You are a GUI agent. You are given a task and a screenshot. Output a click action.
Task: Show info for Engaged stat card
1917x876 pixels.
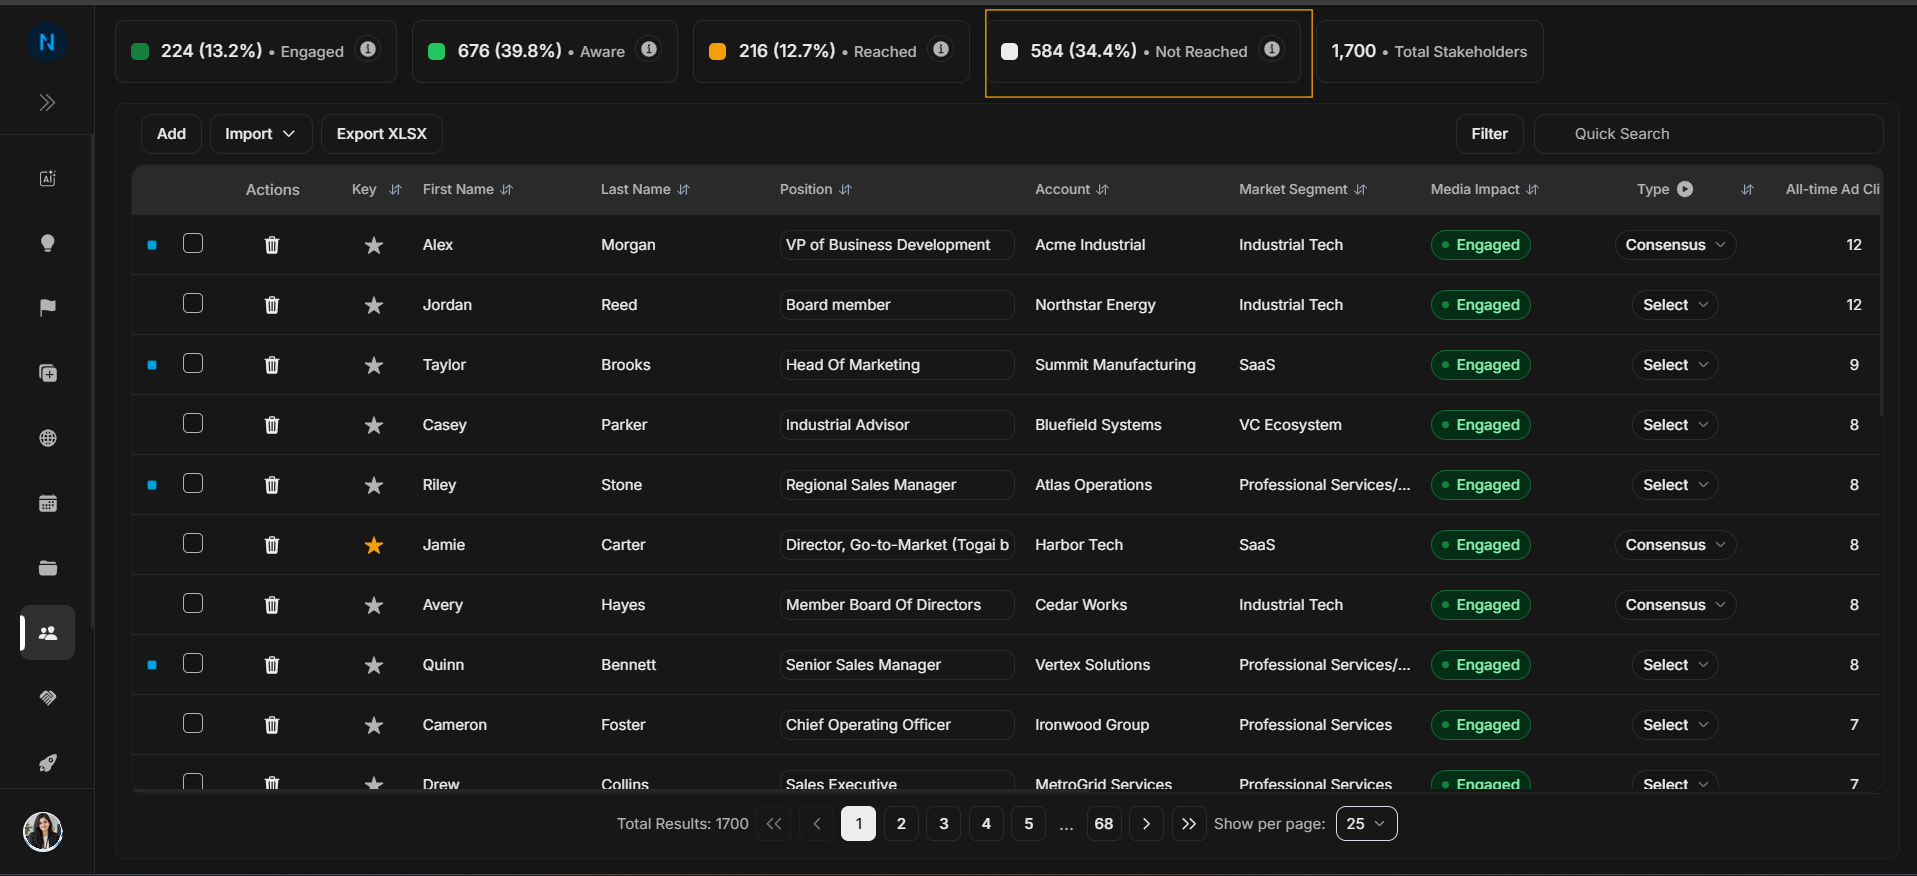click(368, 49)
